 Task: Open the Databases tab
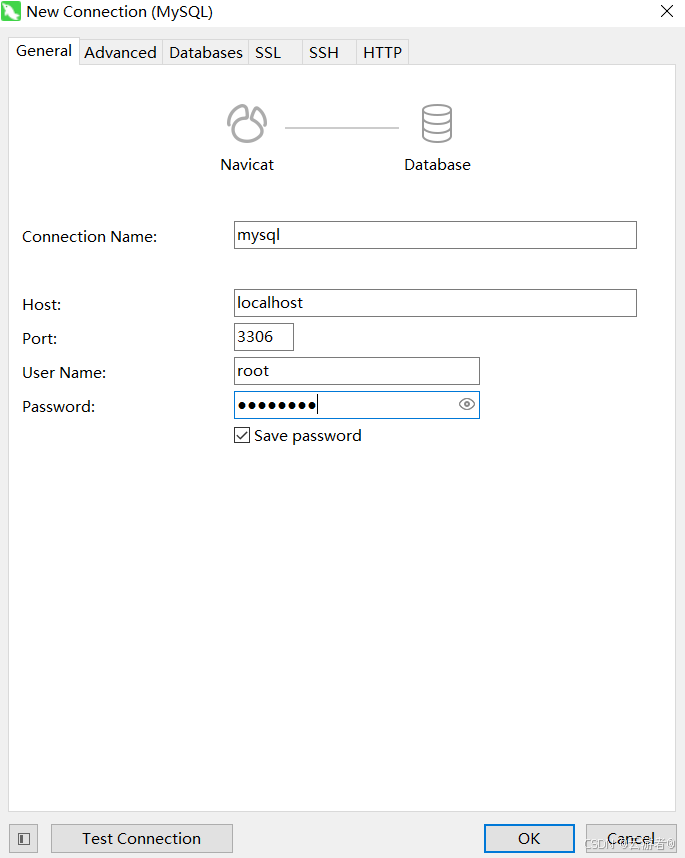(x=206, y=53)
